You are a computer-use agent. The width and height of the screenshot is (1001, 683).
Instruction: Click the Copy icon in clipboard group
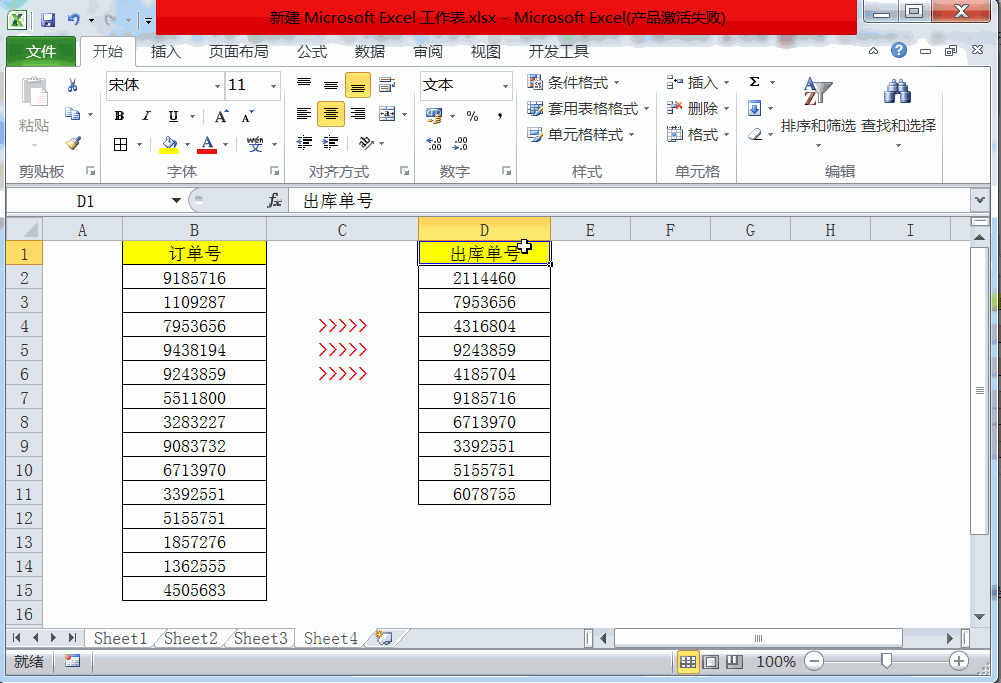[72, 114]
